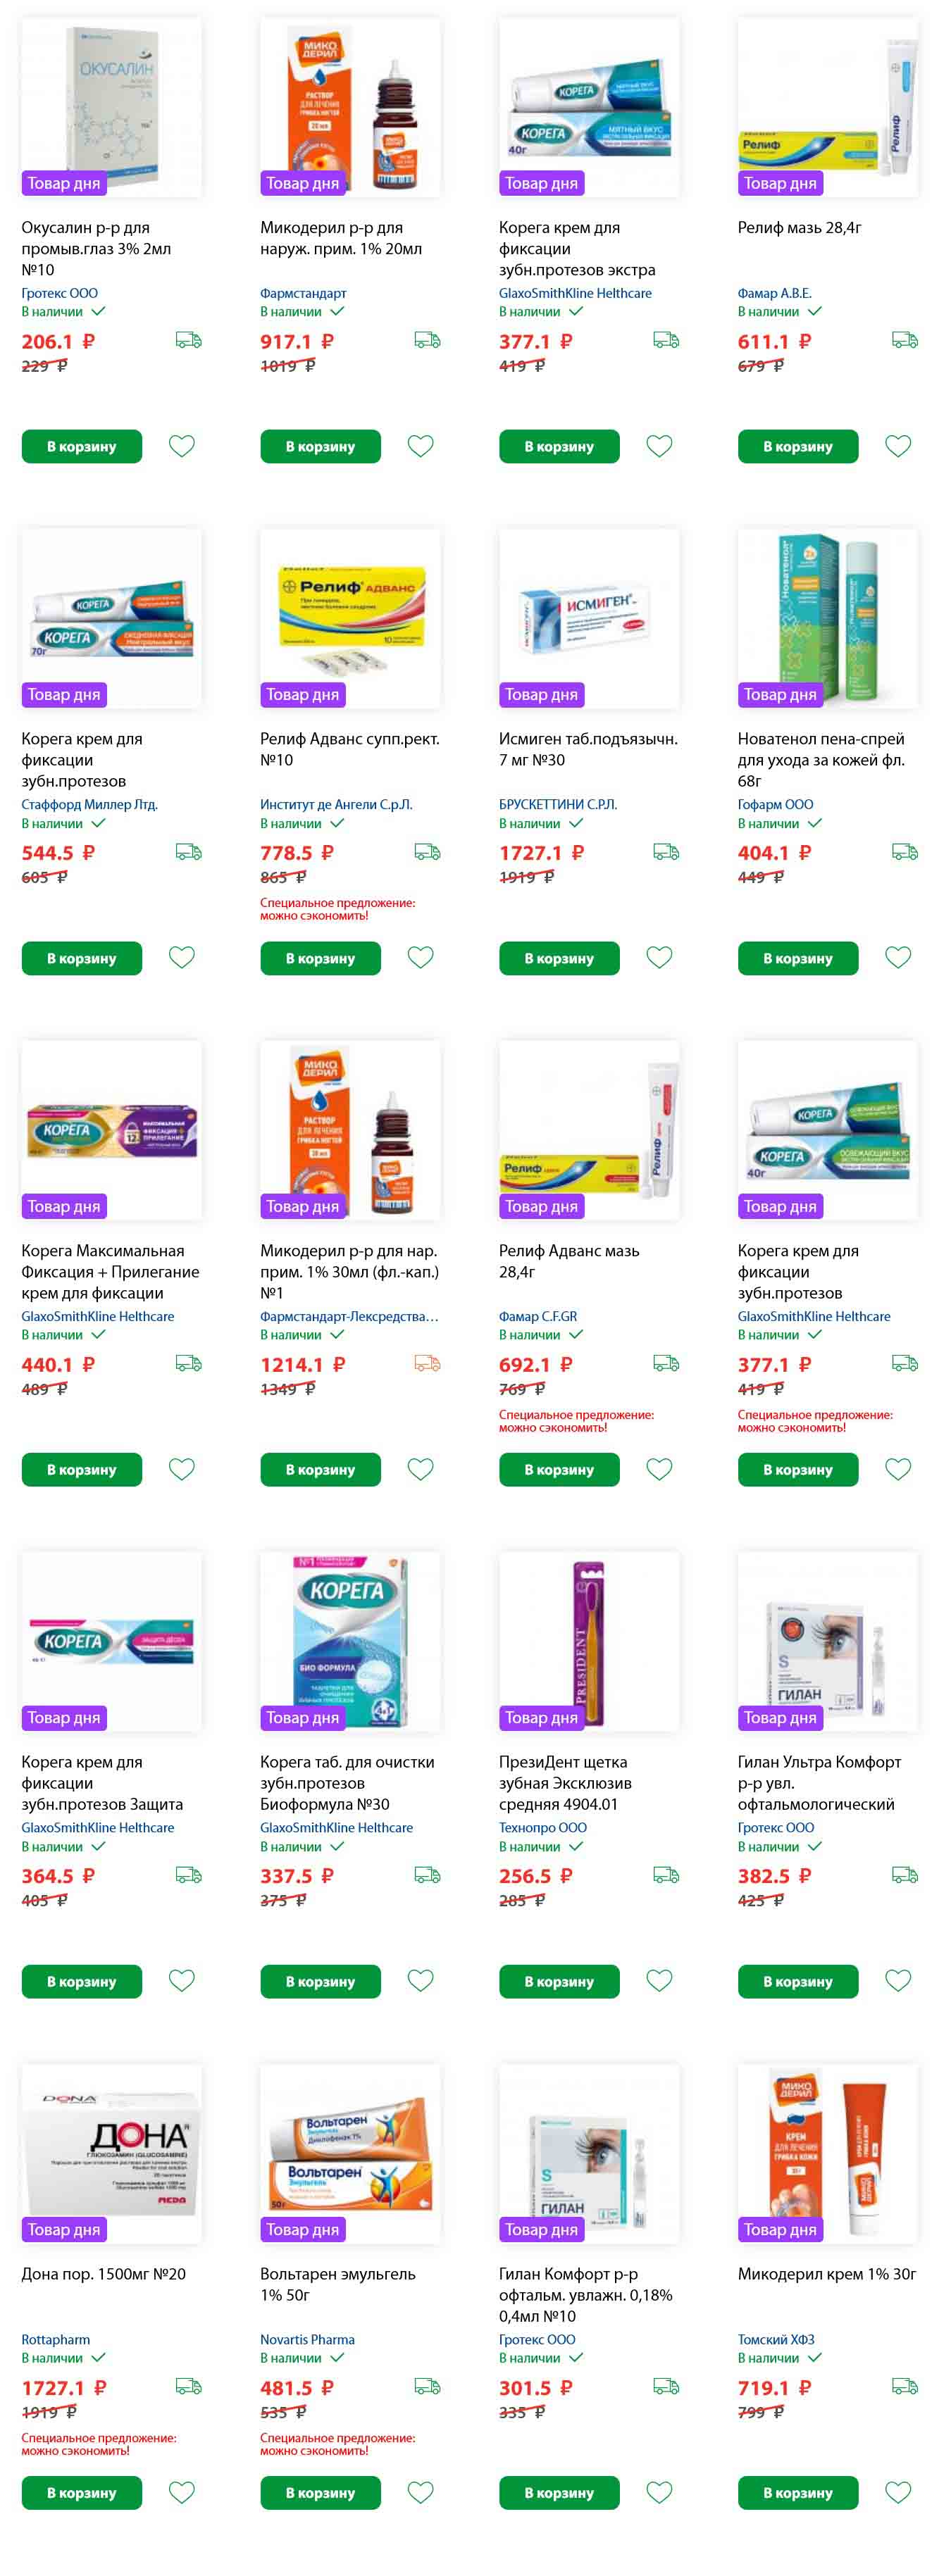Open product title Исмиген таб.подъязычн.

pos(588,749)
